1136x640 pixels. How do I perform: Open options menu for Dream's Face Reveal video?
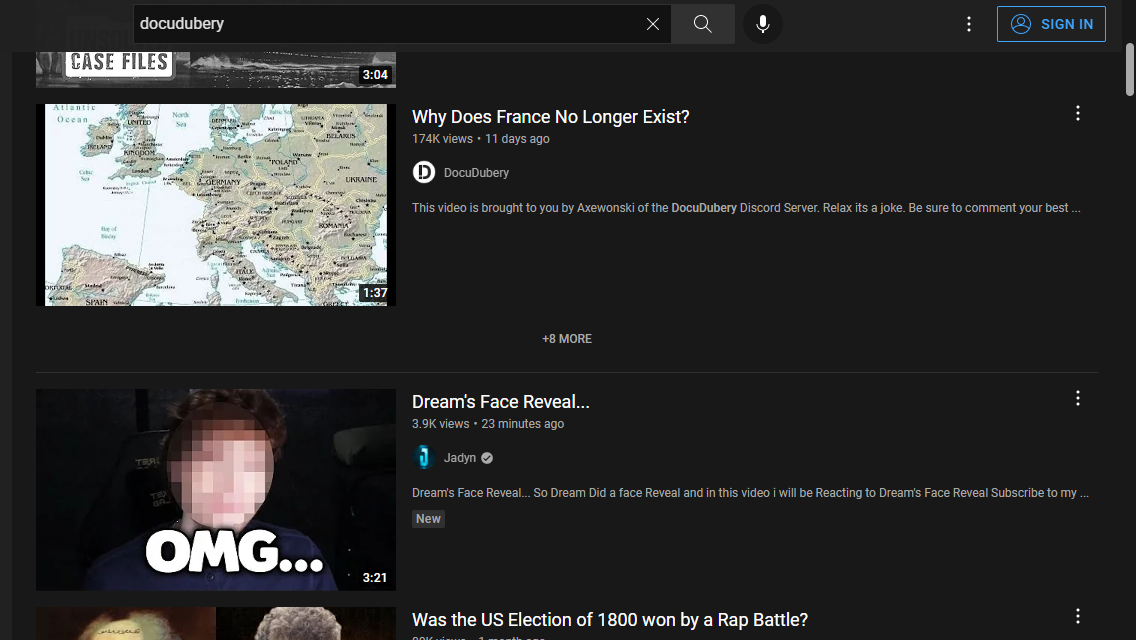pyautogui.click(x=1077, y=399)
